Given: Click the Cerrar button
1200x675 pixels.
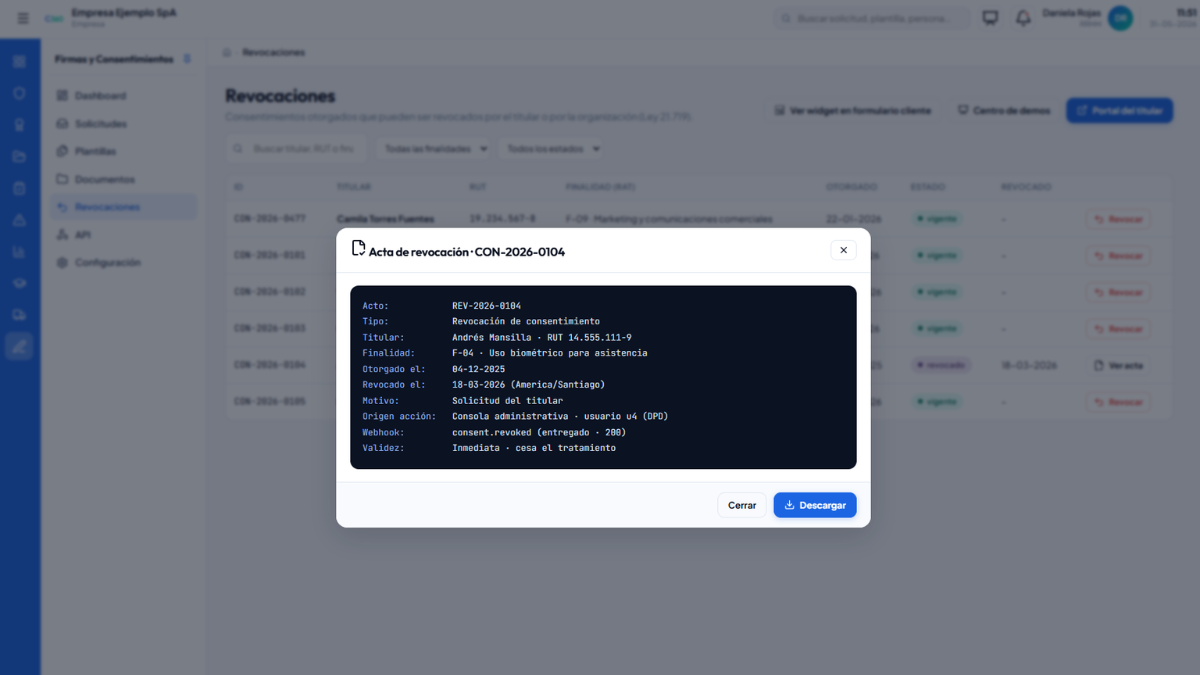Looking at the screenshot, I should (742, 505).
